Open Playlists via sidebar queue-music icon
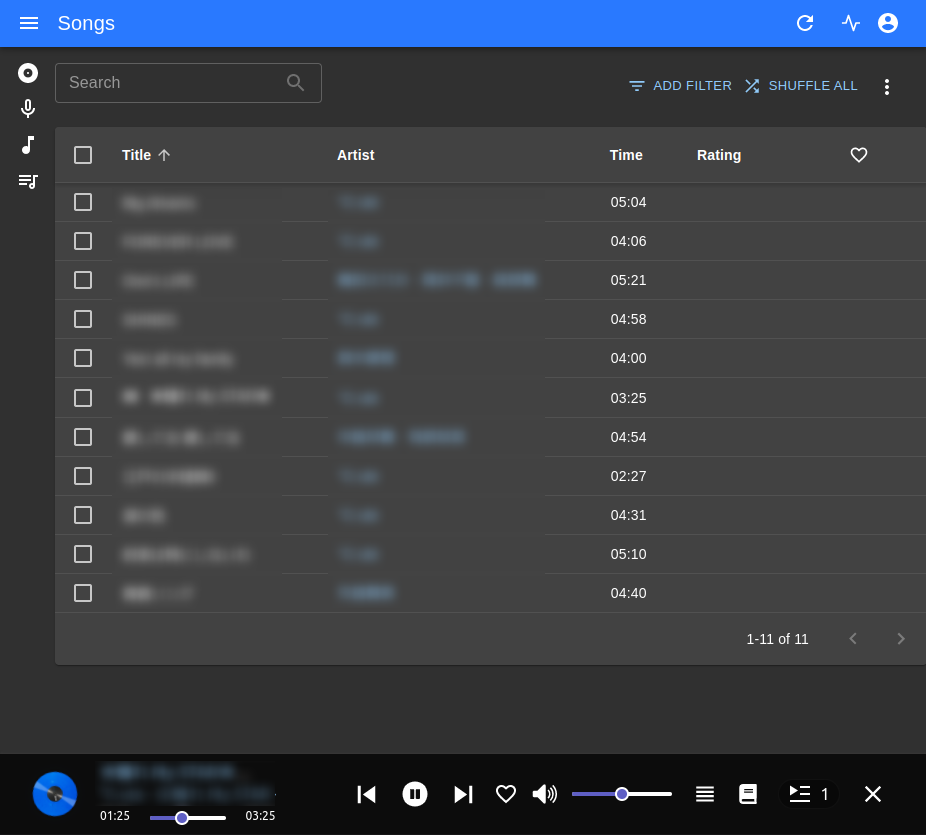This screenshot has height=835, width=926. [x=28, y=181]
